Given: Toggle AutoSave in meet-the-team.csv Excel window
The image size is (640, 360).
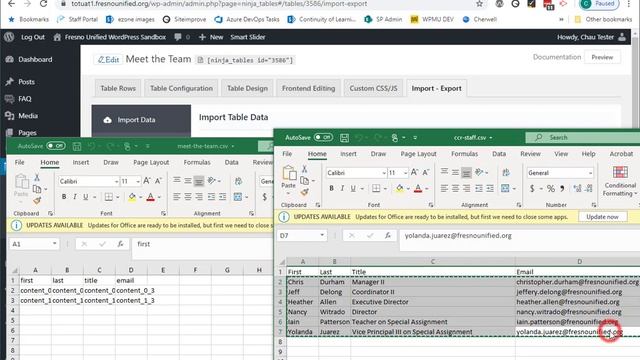Looking at the screenshot, I should click(56, 146).
